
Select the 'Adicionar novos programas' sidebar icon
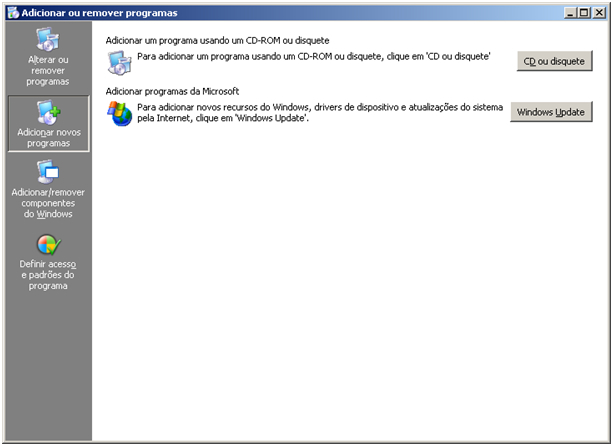(48, 111)
